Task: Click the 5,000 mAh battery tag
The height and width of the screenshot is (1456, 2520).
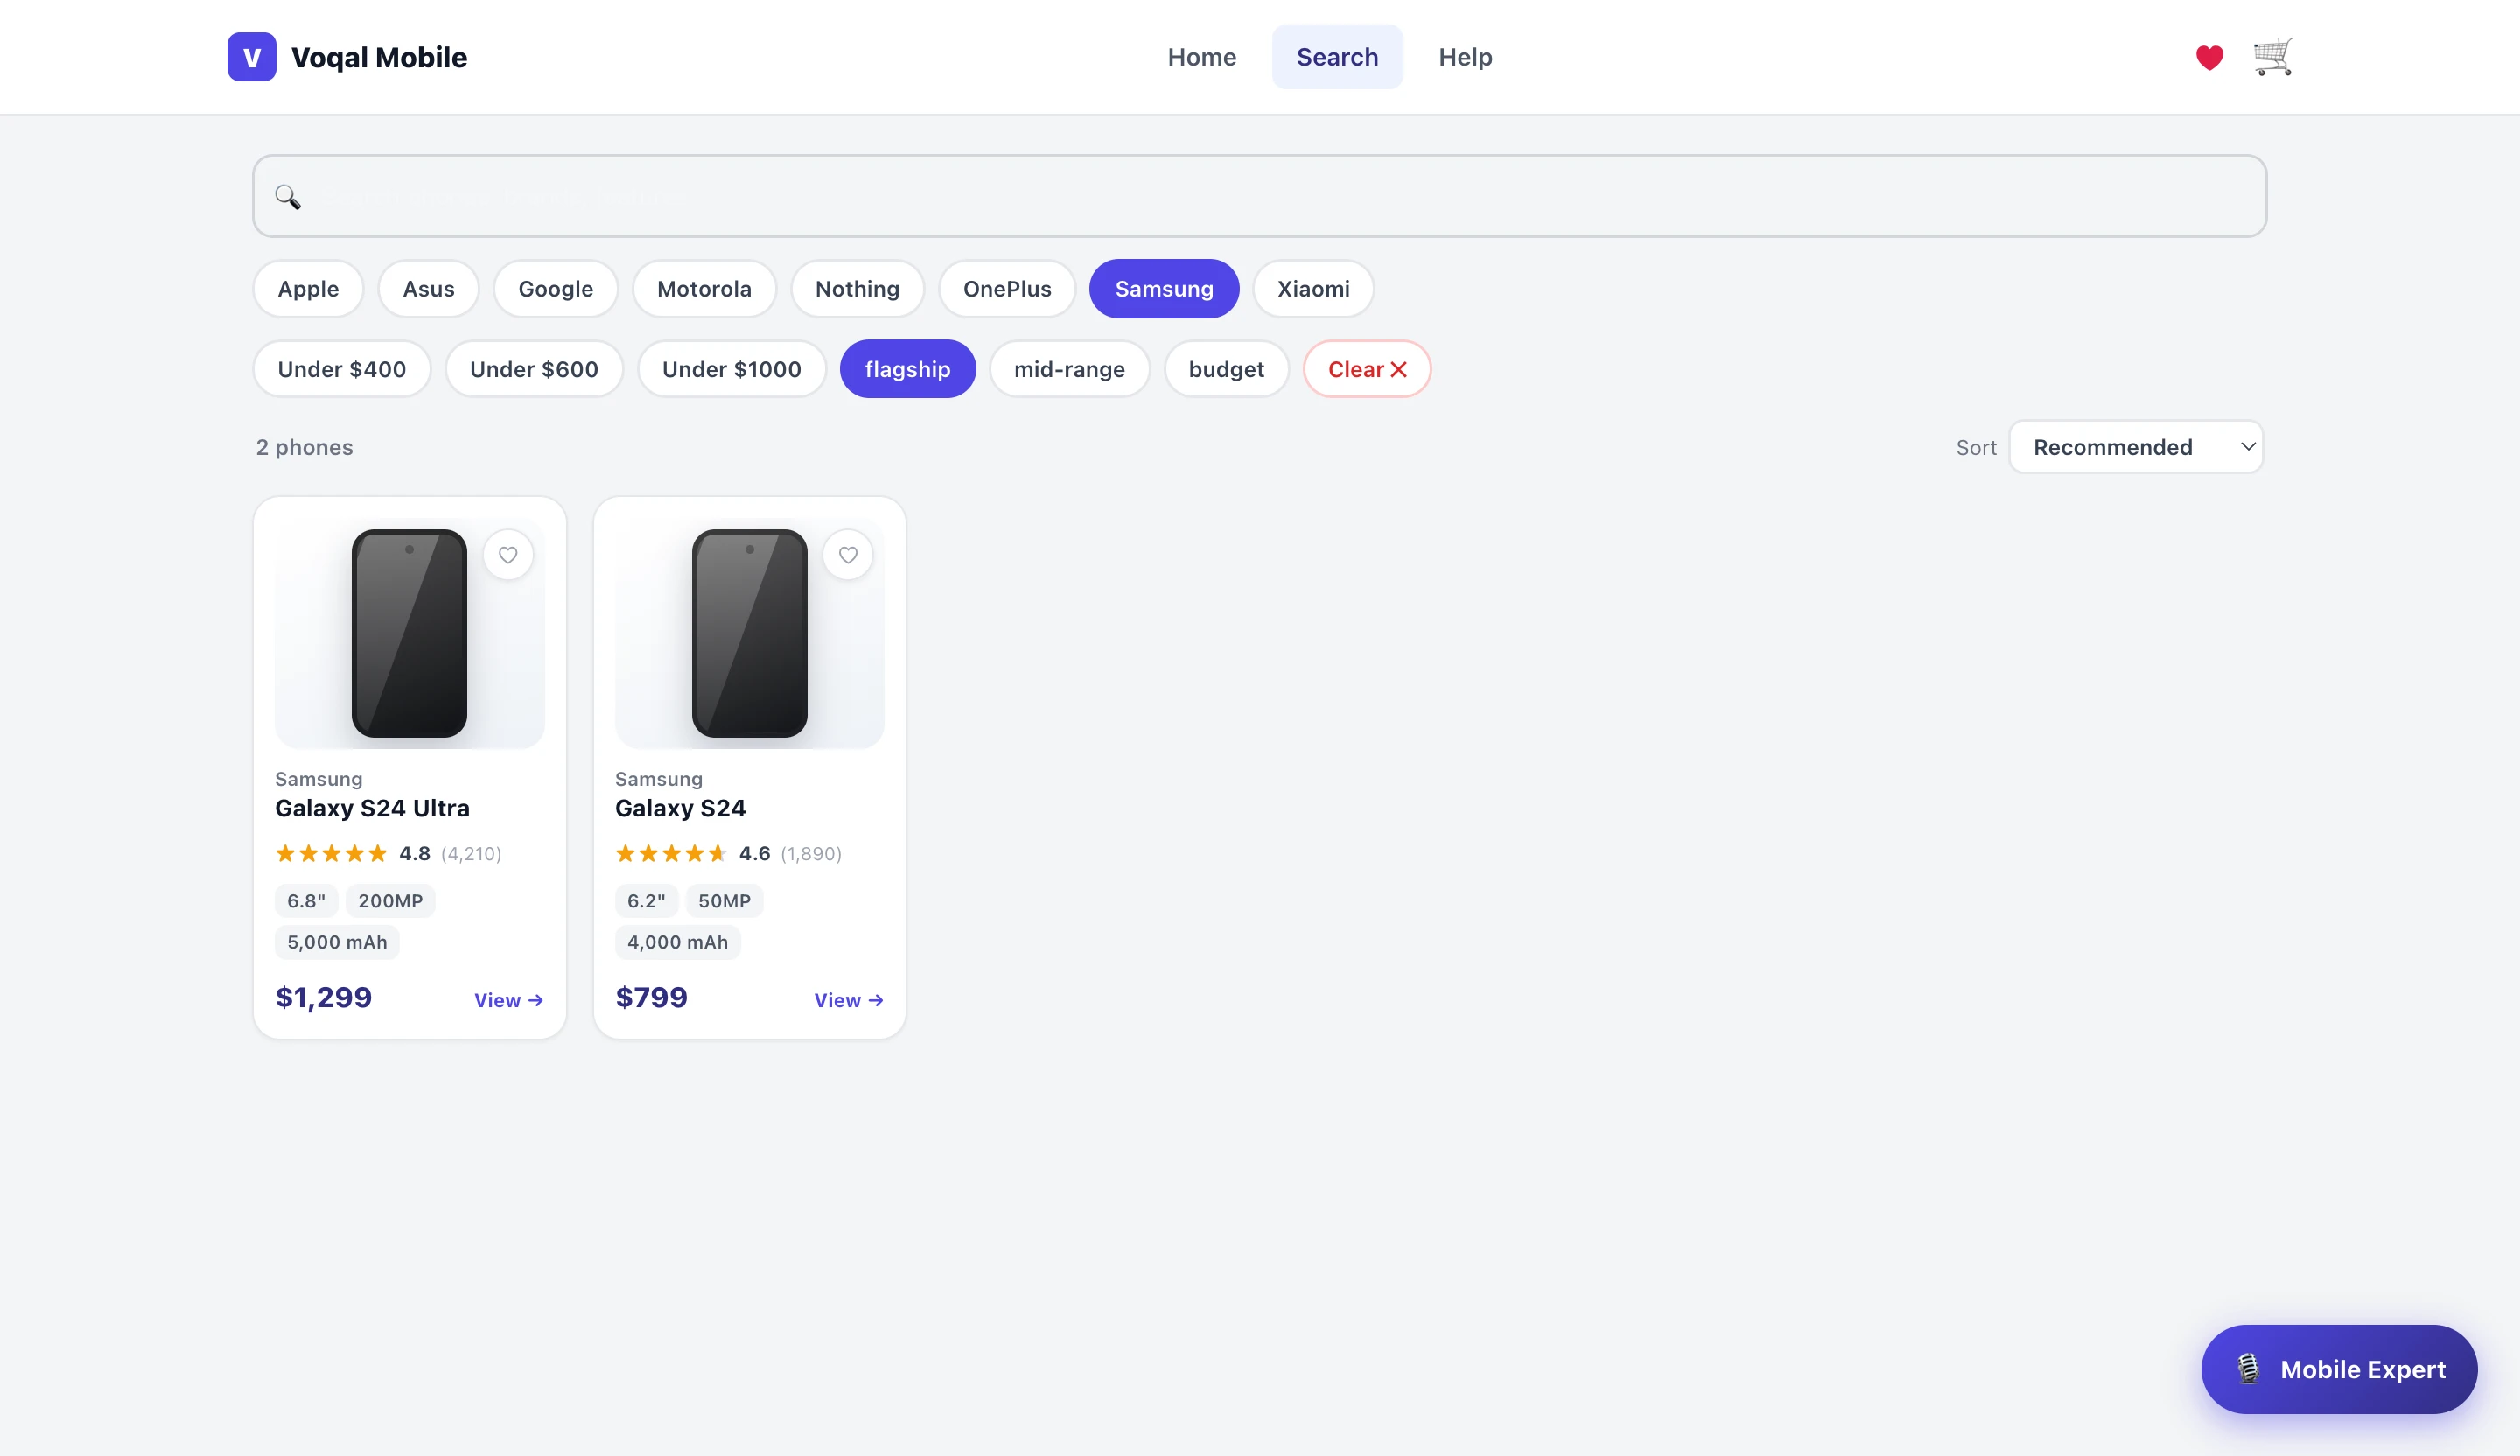Action: (x=337, y=942)
